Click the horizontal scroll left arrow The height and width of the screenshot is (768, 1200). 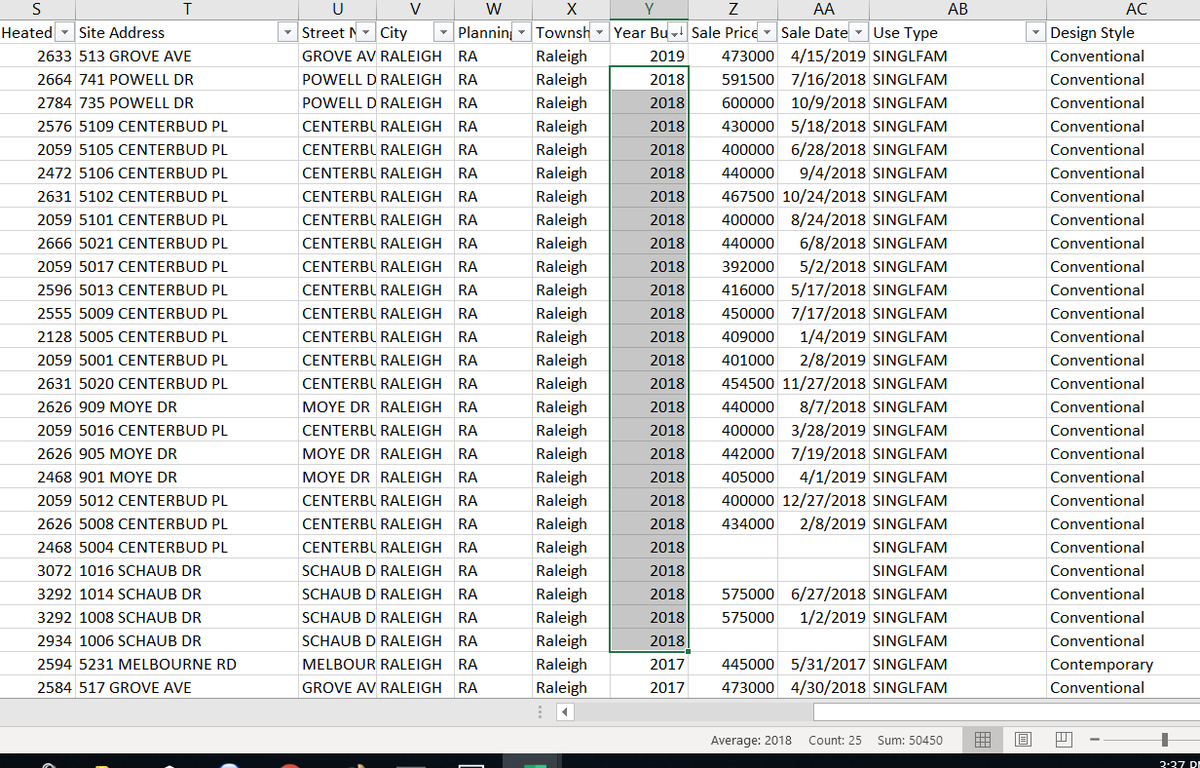tap(563, 713)
